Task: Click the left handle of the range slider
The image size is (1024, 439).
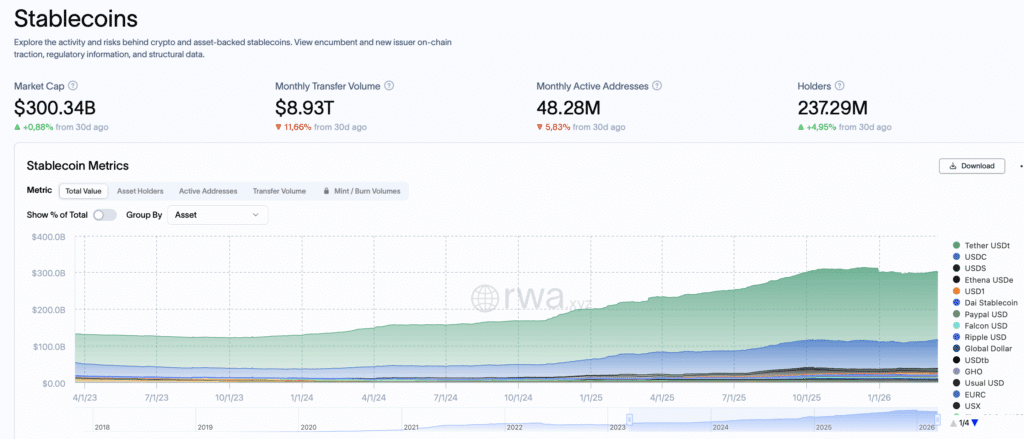Action: [629, 418]
